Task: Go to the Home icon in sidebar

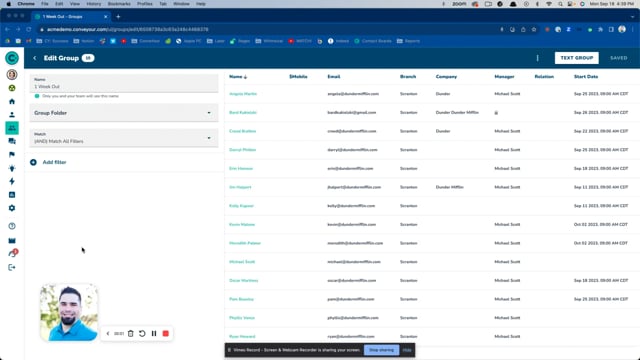Action: (x=12, y=101)
